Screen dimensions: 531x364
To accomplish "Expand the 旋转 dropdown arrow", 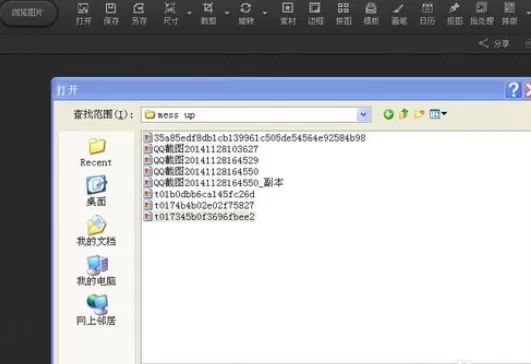I will (x=265, y=13).
